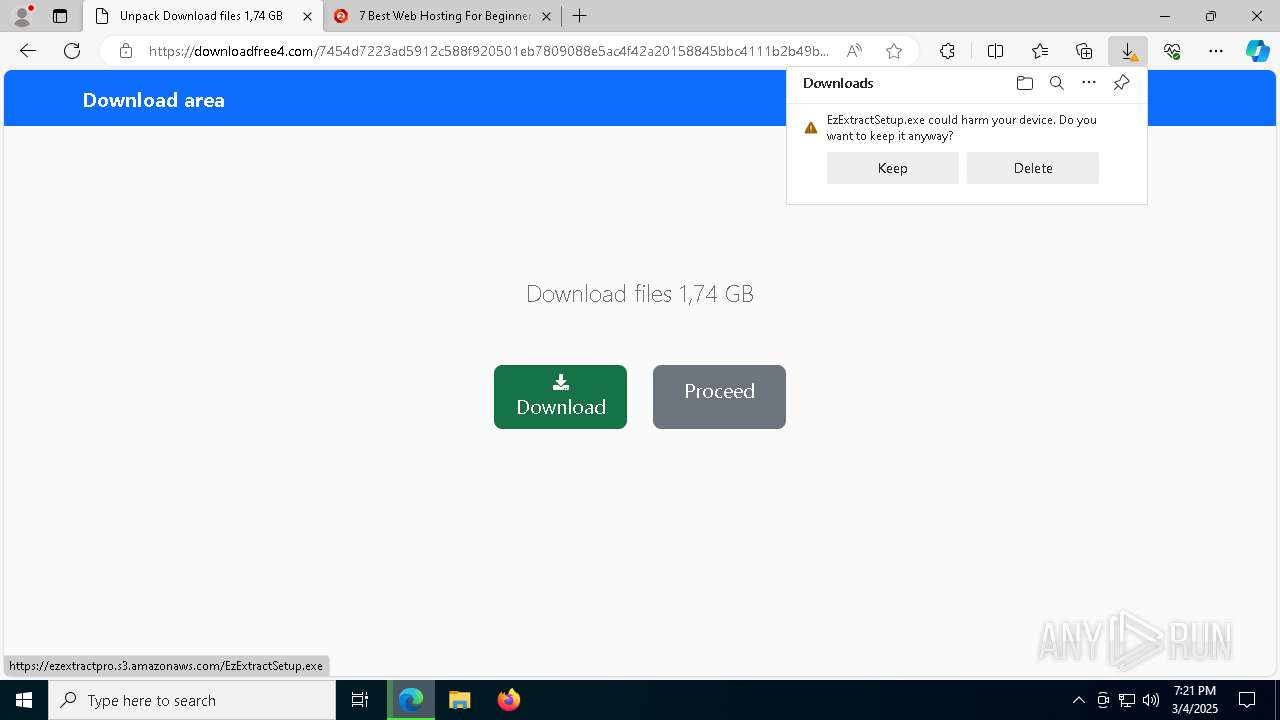Launch Firefox from taskbar

pyautogui.click(x=509, y=700)
